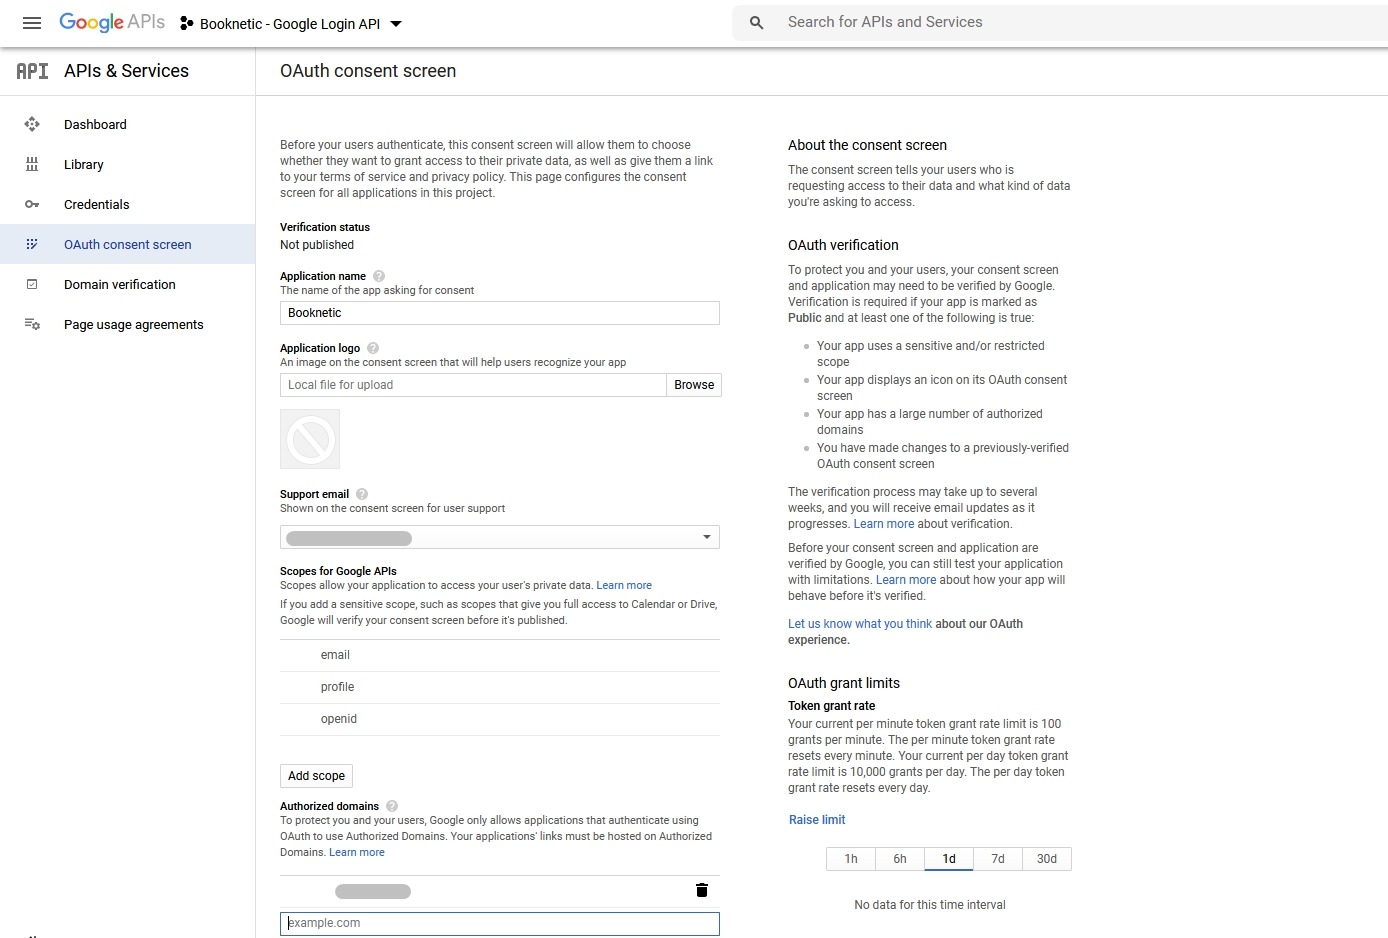Click the Credentials key icon
The width and height of the screenshot is (1388, 938).
[x=32, y=204]
